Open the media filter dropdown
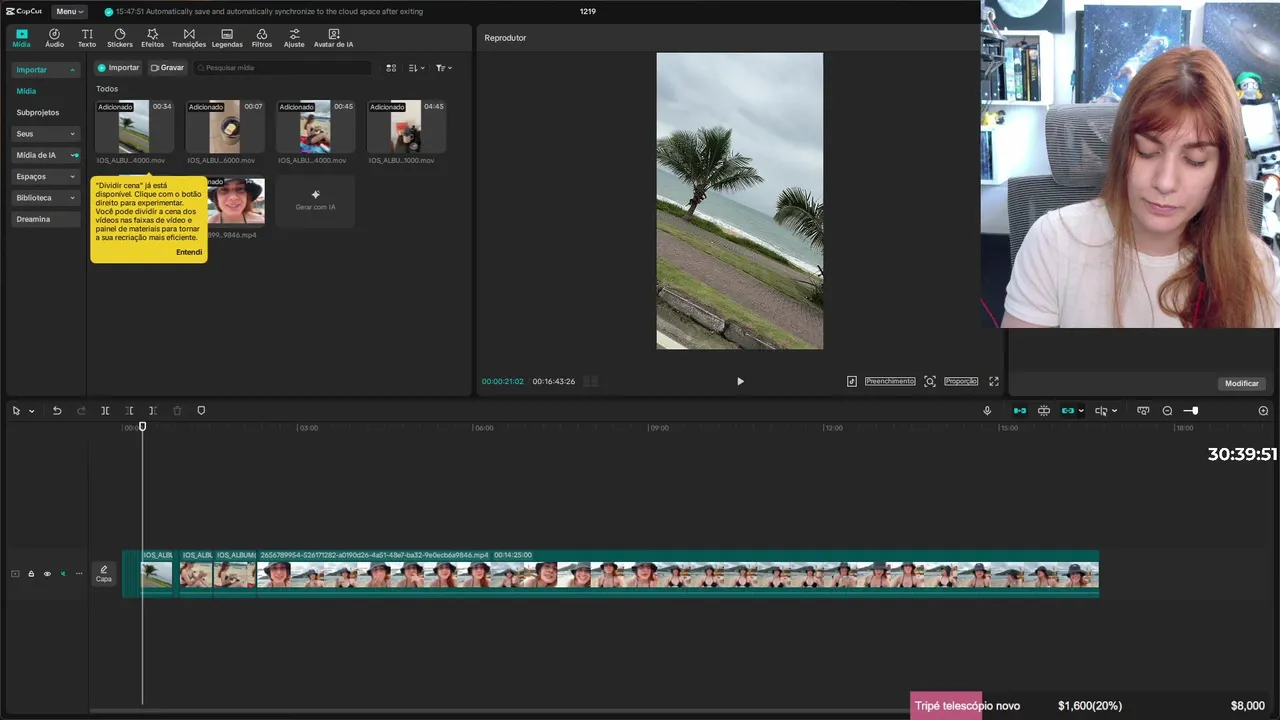The height and width of the screenshot is (720, 1280). tap(444, 68)
